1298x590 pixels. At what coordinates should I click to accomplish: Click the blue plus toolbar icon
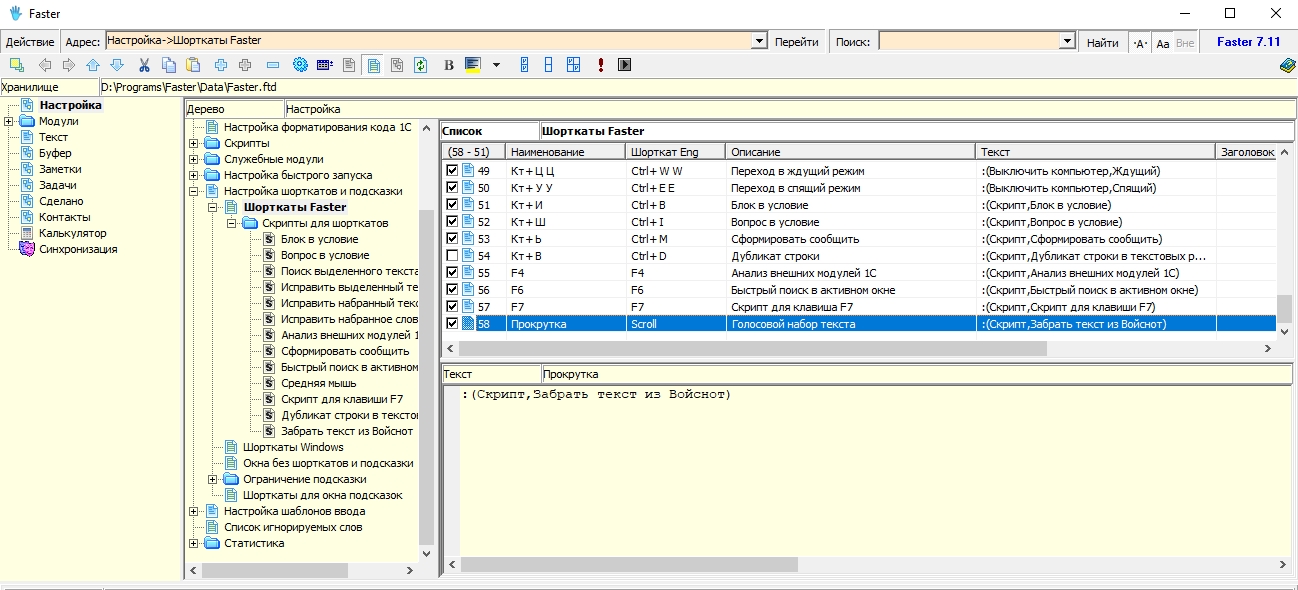(221, 65)
